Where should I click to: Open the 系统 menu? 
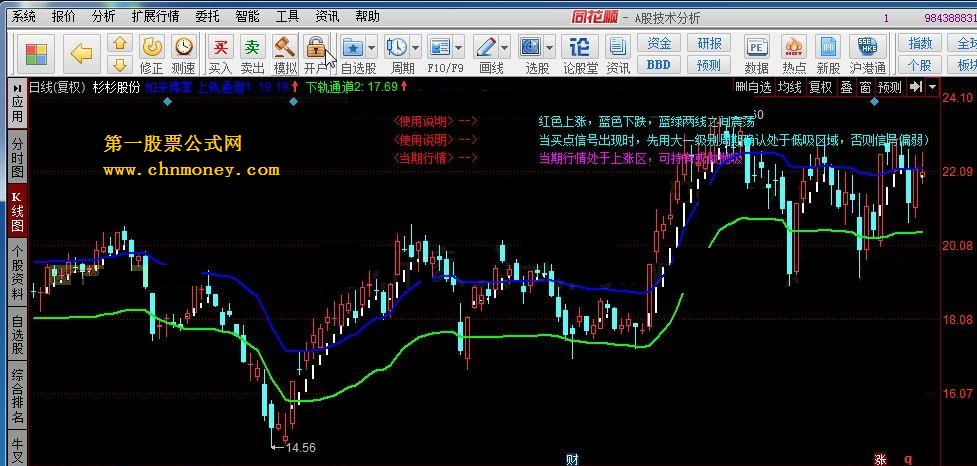24,17
